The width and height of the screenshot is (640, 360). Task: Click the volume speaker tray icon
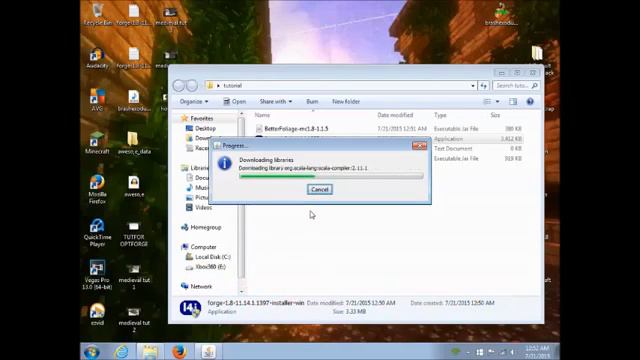[512, 352]
